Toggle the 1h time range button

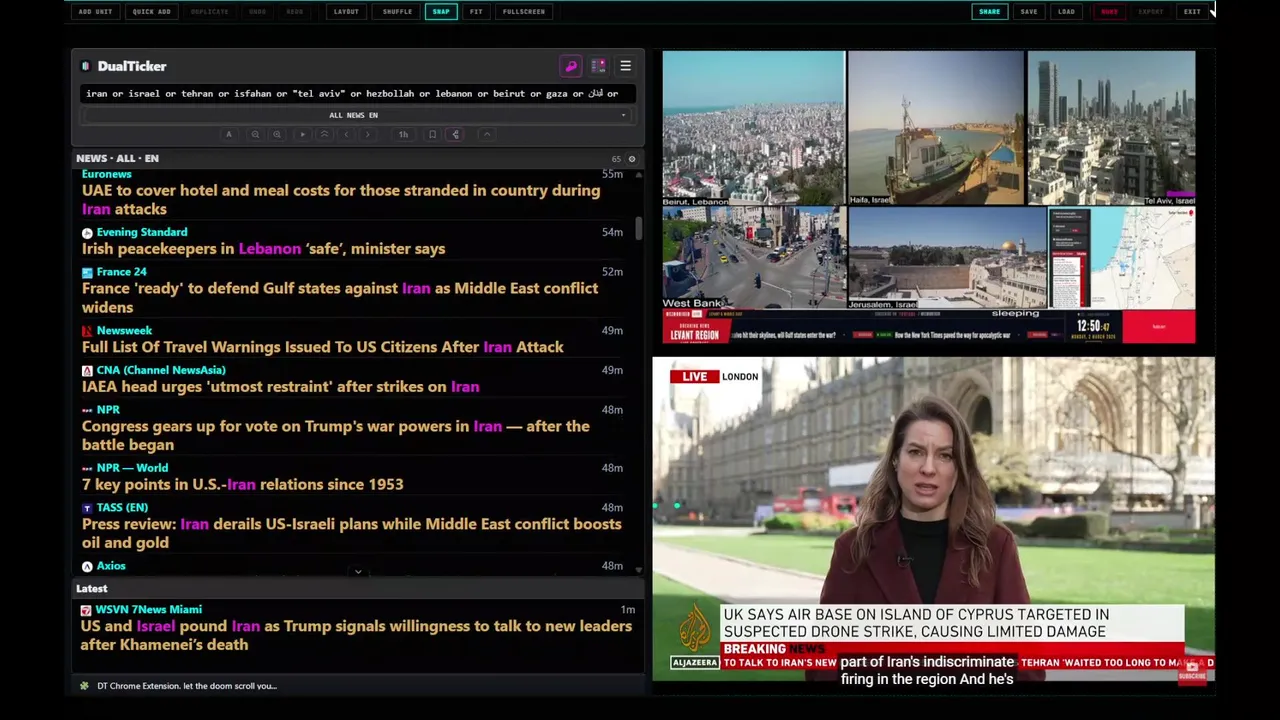(403, 134)
